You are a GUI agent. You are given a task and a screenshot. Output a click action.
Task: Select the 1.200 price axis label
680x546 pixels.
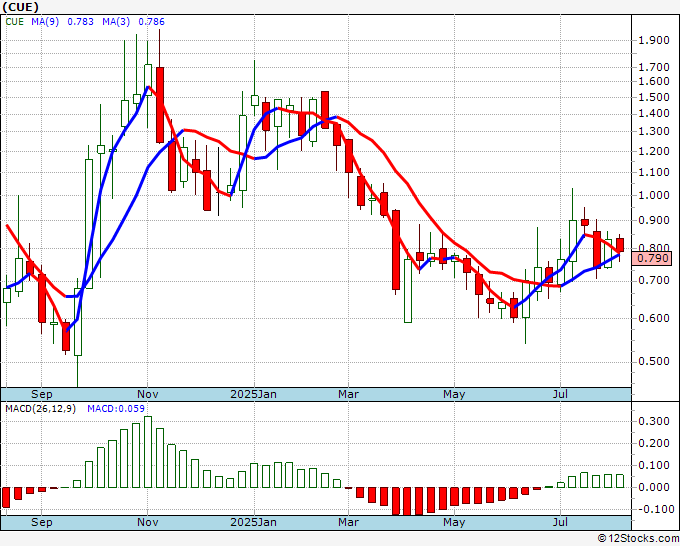654,151
